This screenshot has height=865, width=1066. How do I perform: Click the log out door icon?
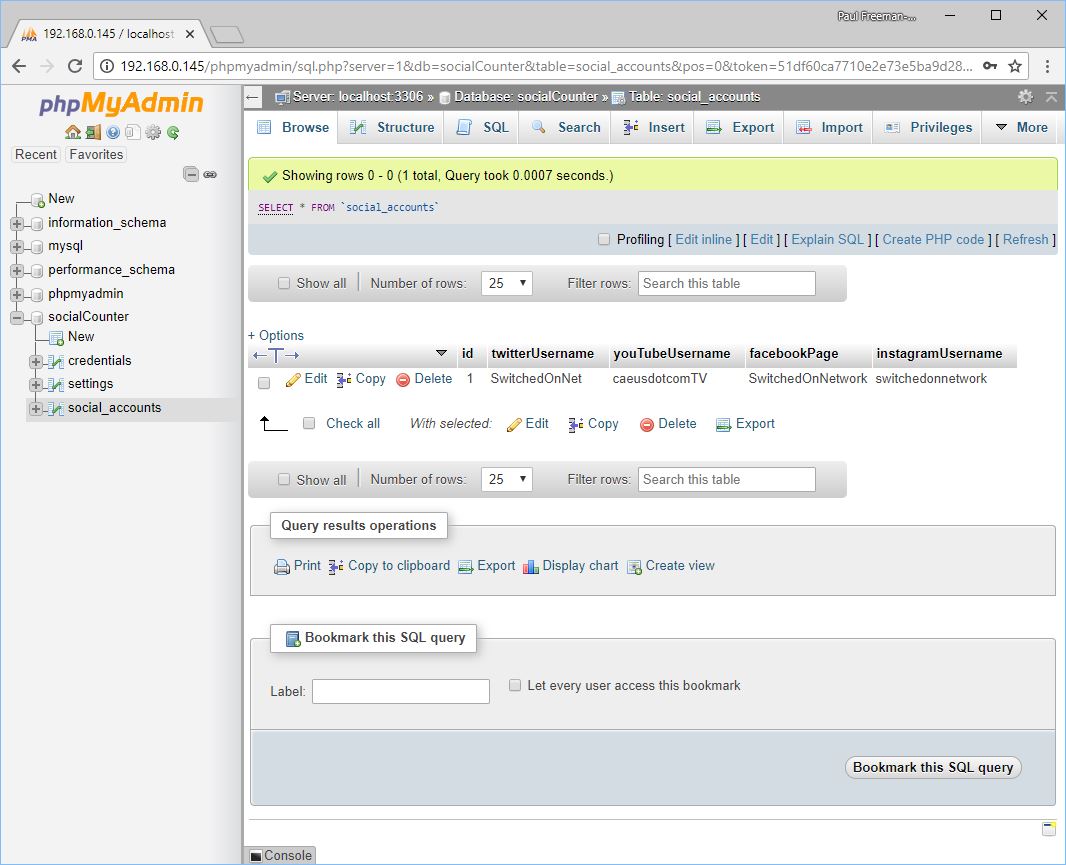(92, 132)
